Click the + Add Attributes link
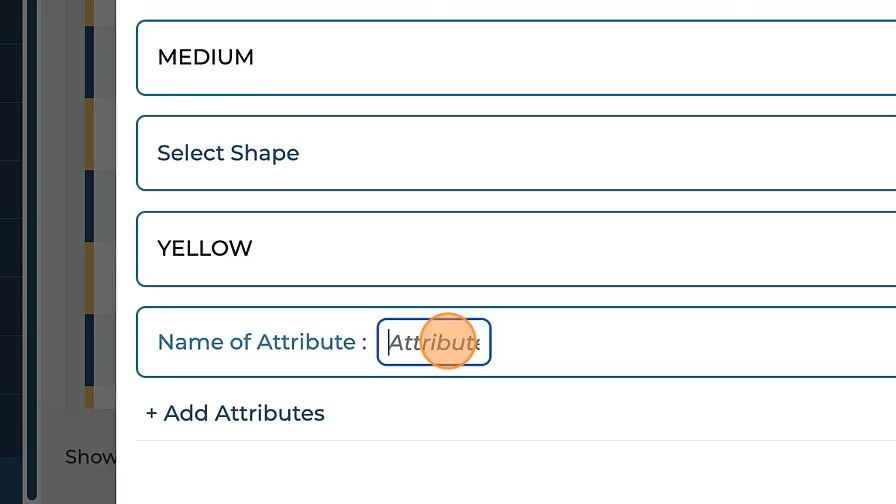 tap(236, 413)
